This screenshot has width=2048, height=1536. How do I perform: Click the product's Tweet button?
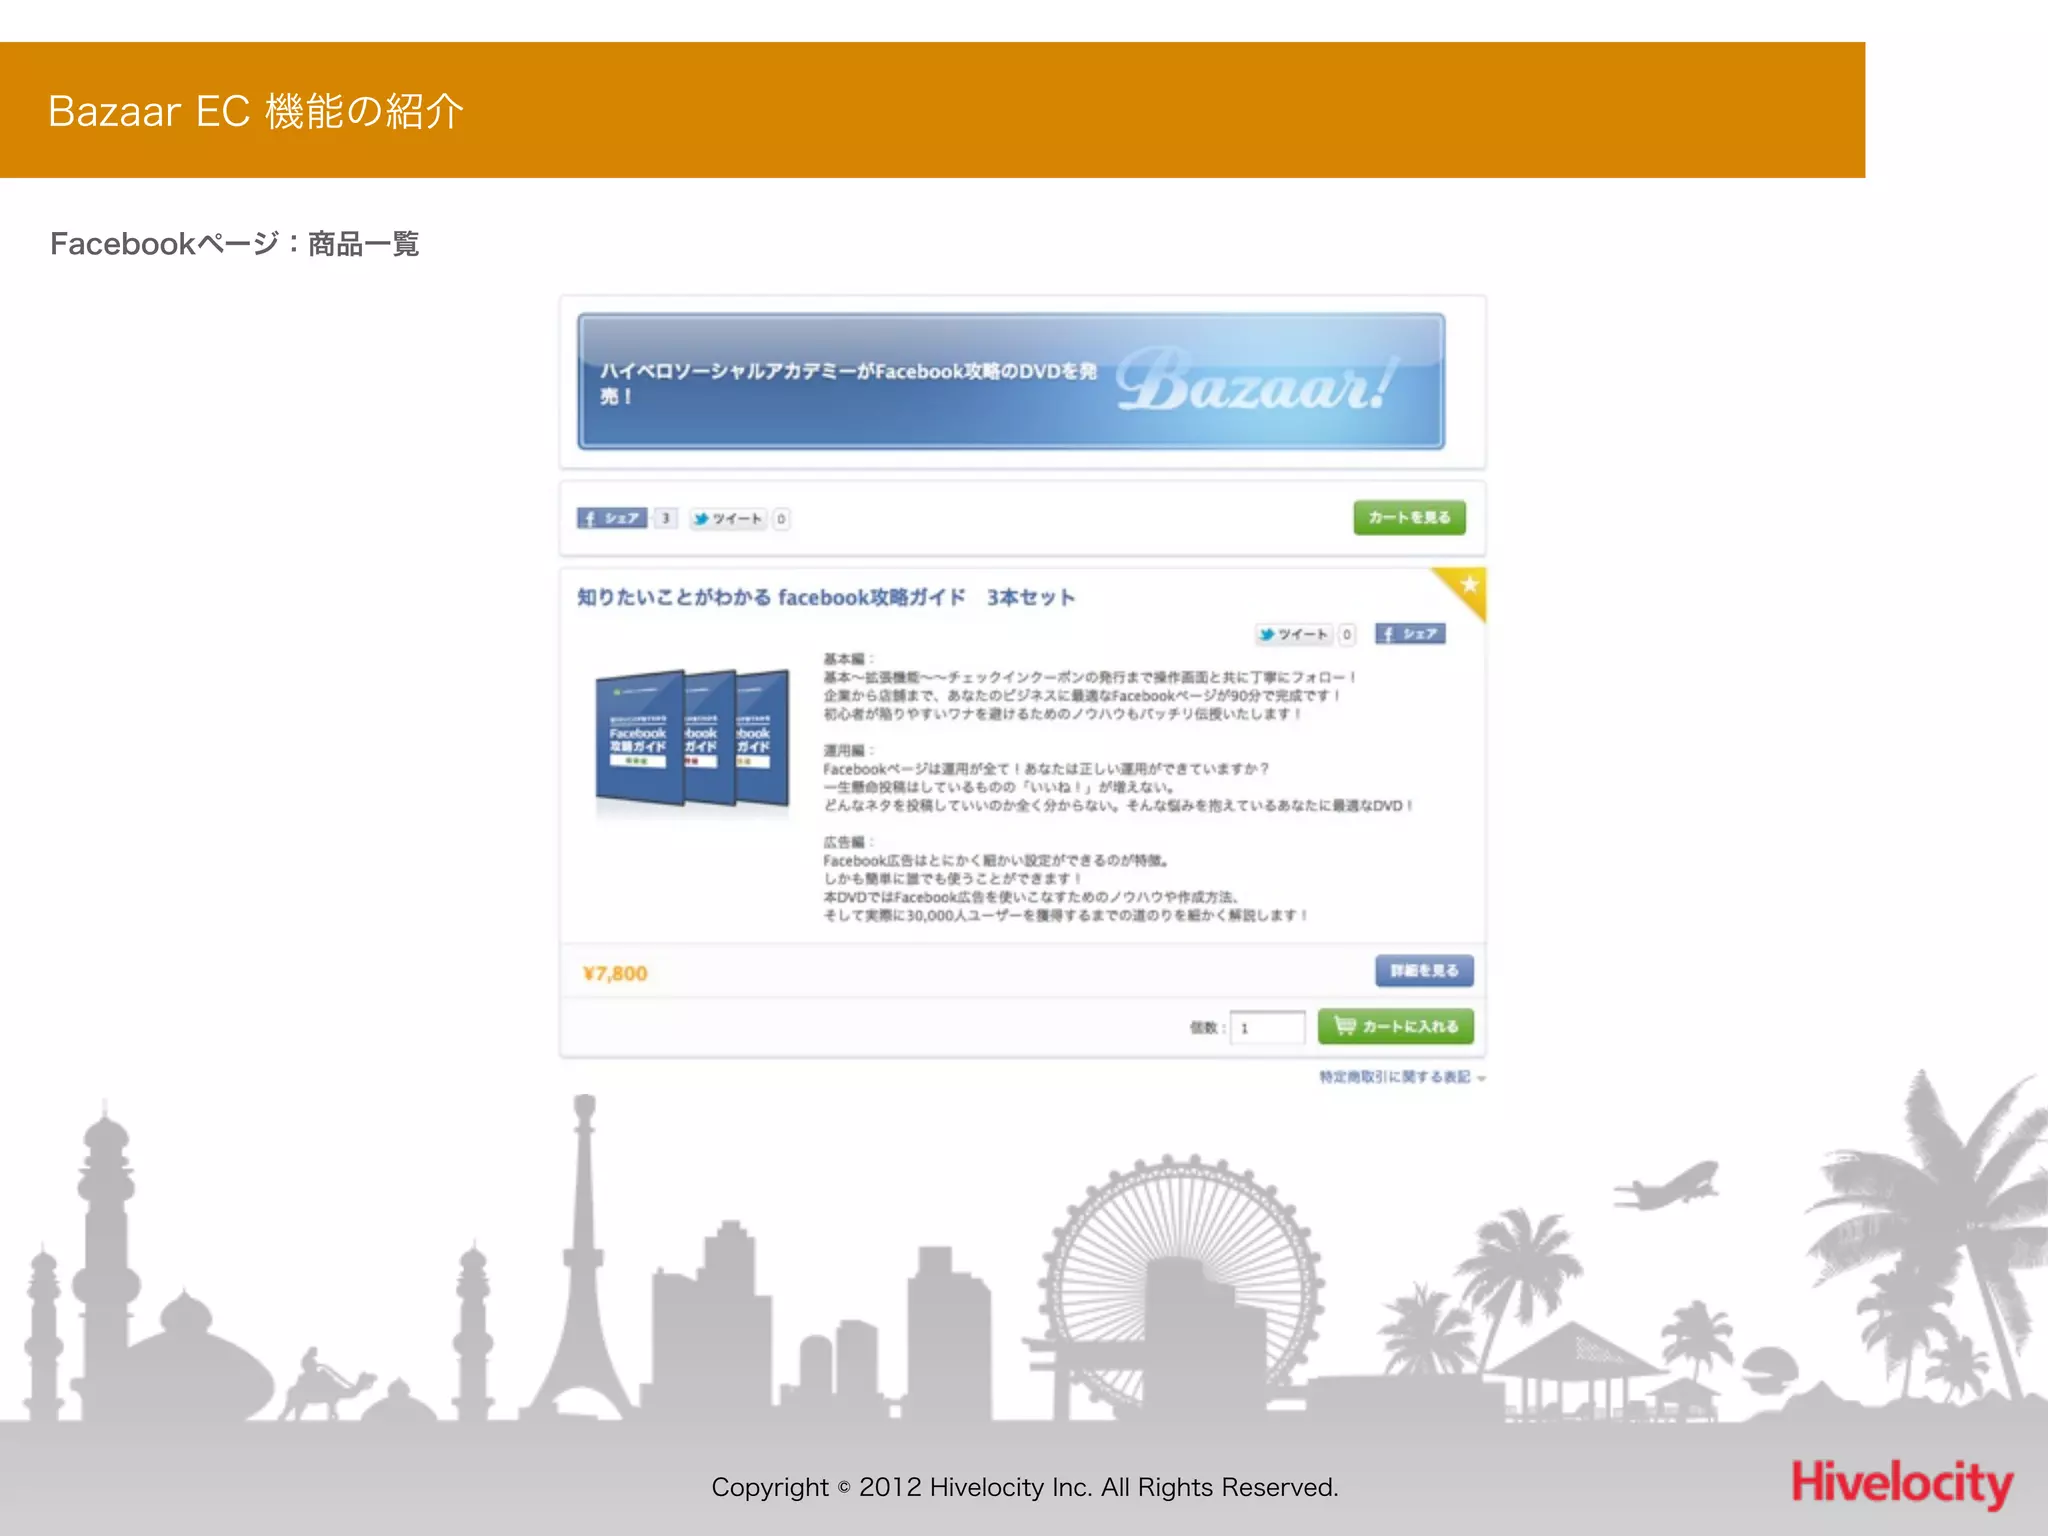[1294, 634]
